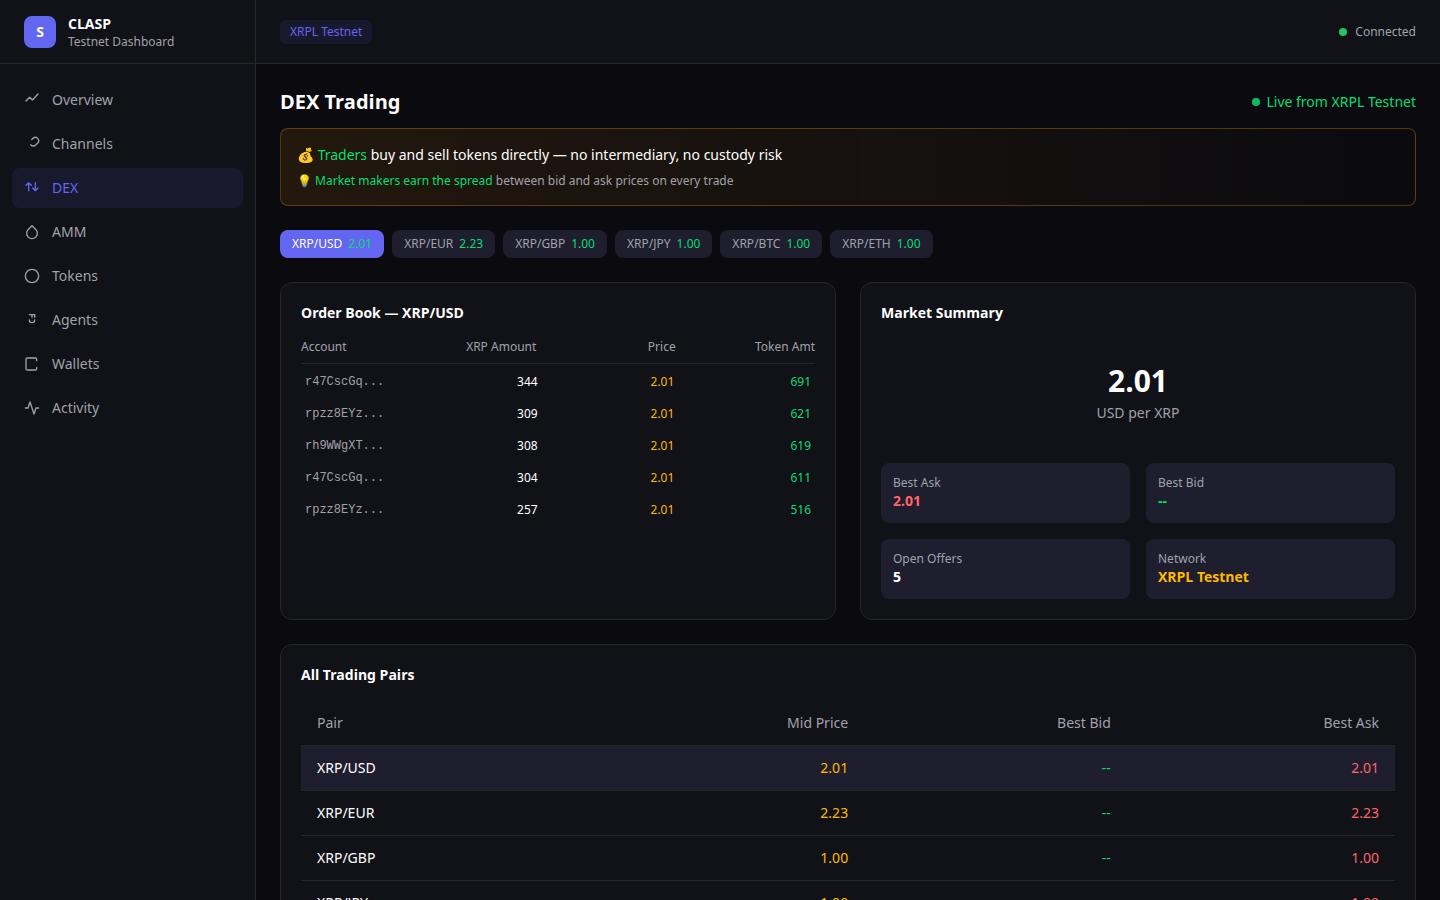Click the XRPL Testnet badge at top
Image resolution: width=1440 pixels, height=900 pixels.
click(325, 31)
